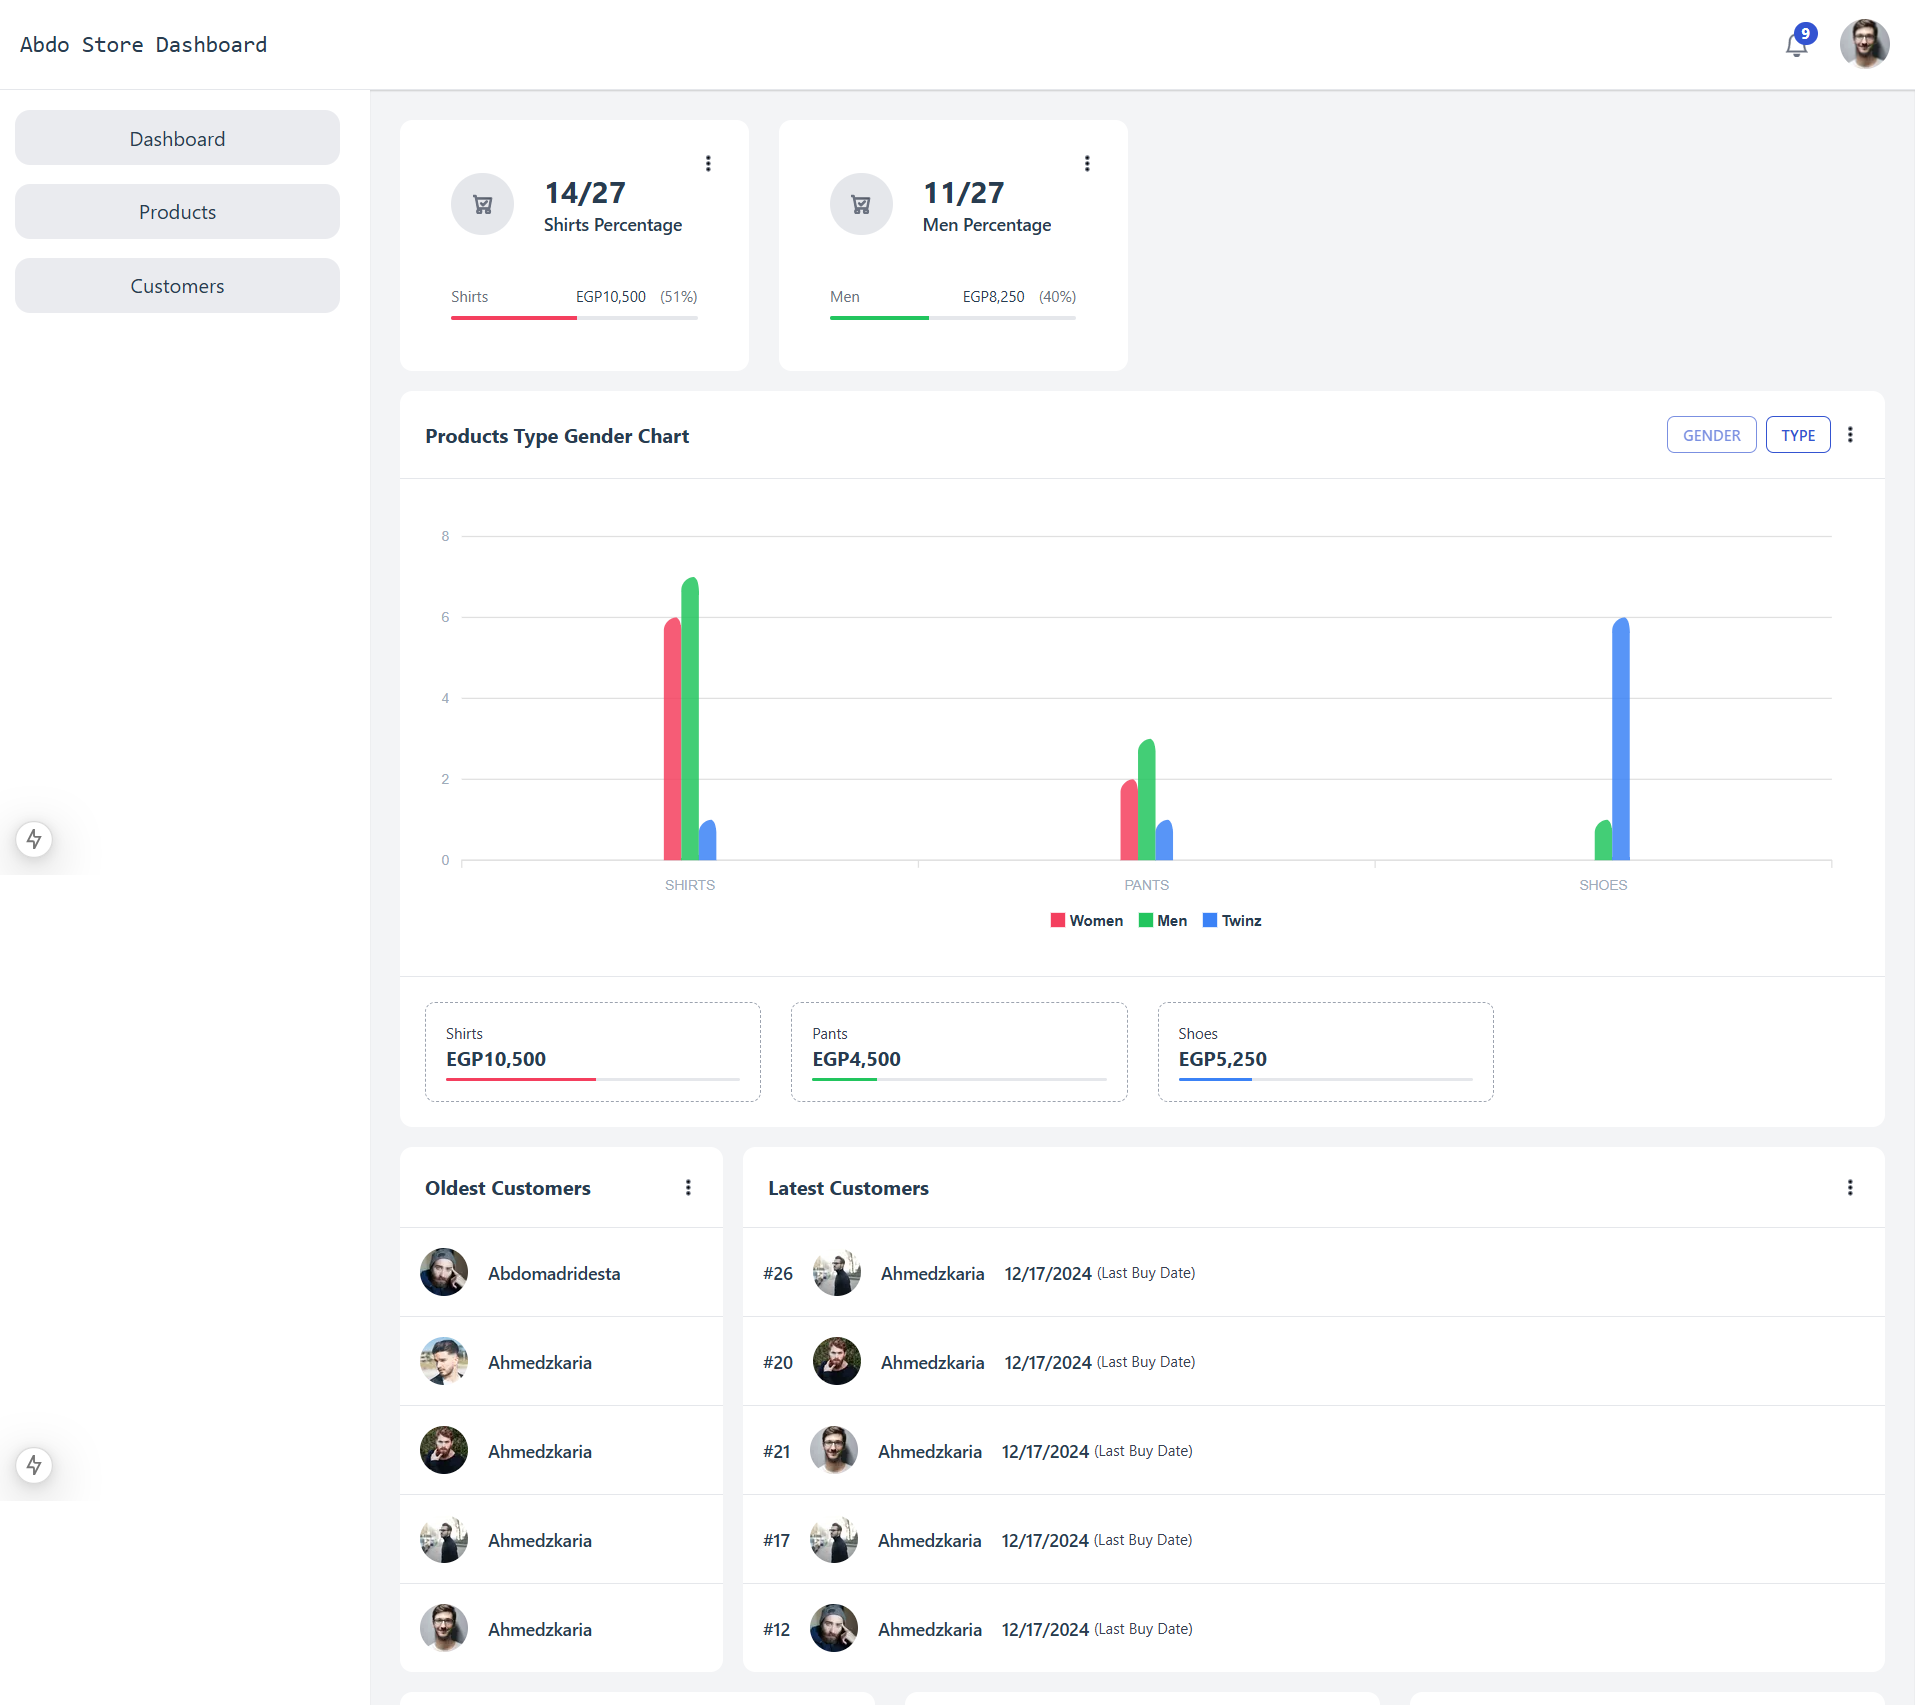The width and height of the screenshot is (1915, 1705).
Task: Click the lower lightning bolt icon on left edge
Action: pyautogui.click(x=34, y=1466)
